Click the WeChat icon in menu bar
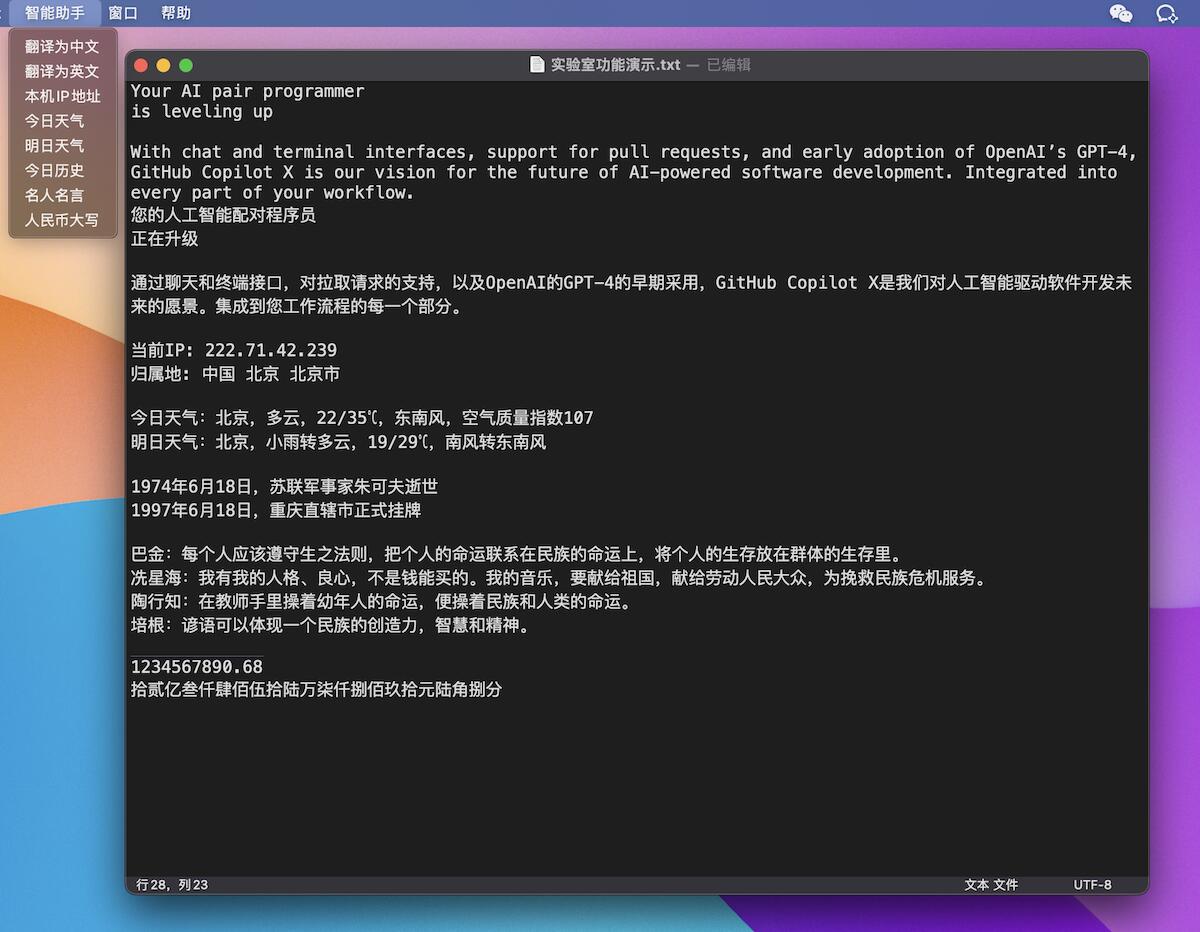The width and height of the screenshot is (1200, 932). point(1122,13)
